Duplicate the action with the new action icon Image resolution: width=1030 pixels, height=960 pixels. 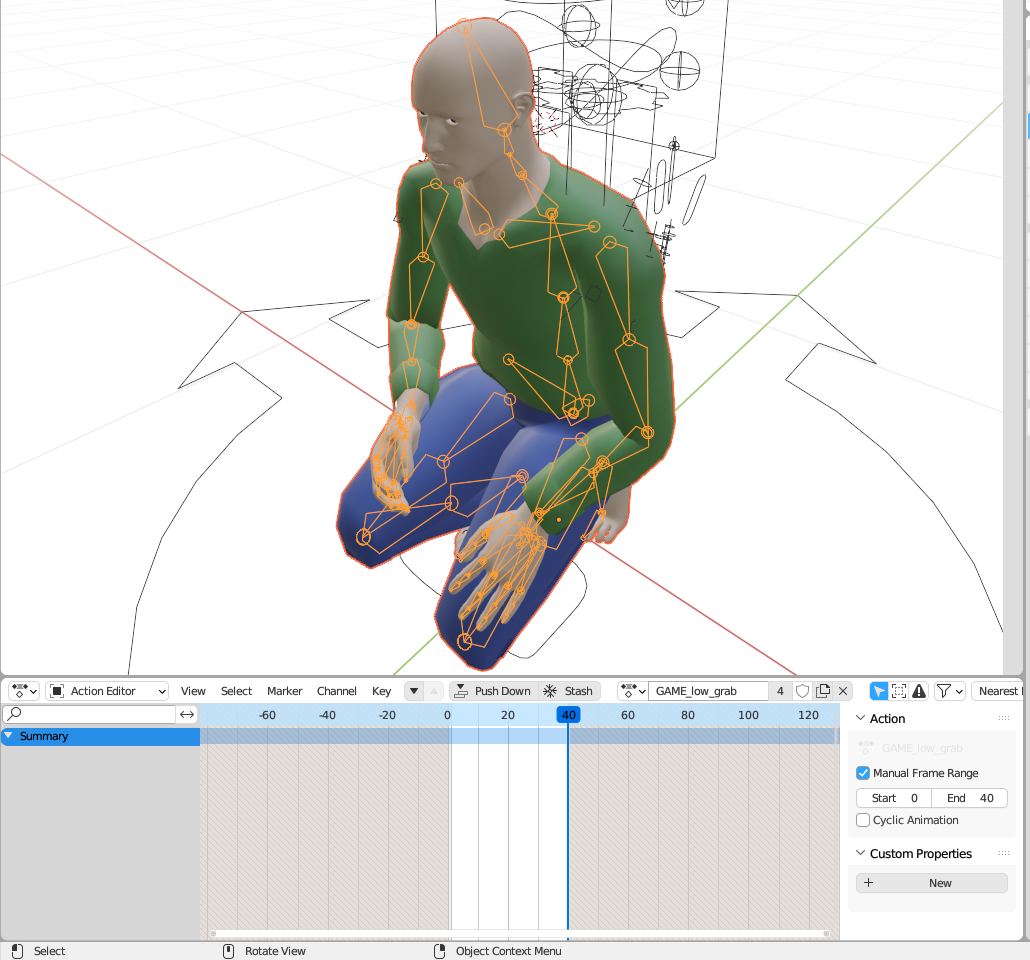click(823, 691)
